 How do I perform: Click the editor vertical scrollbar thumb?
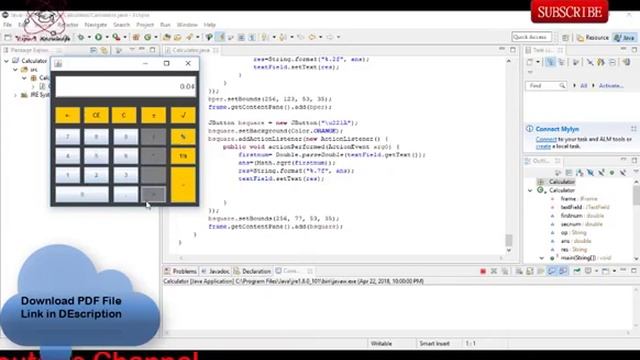tap(509, 240)
